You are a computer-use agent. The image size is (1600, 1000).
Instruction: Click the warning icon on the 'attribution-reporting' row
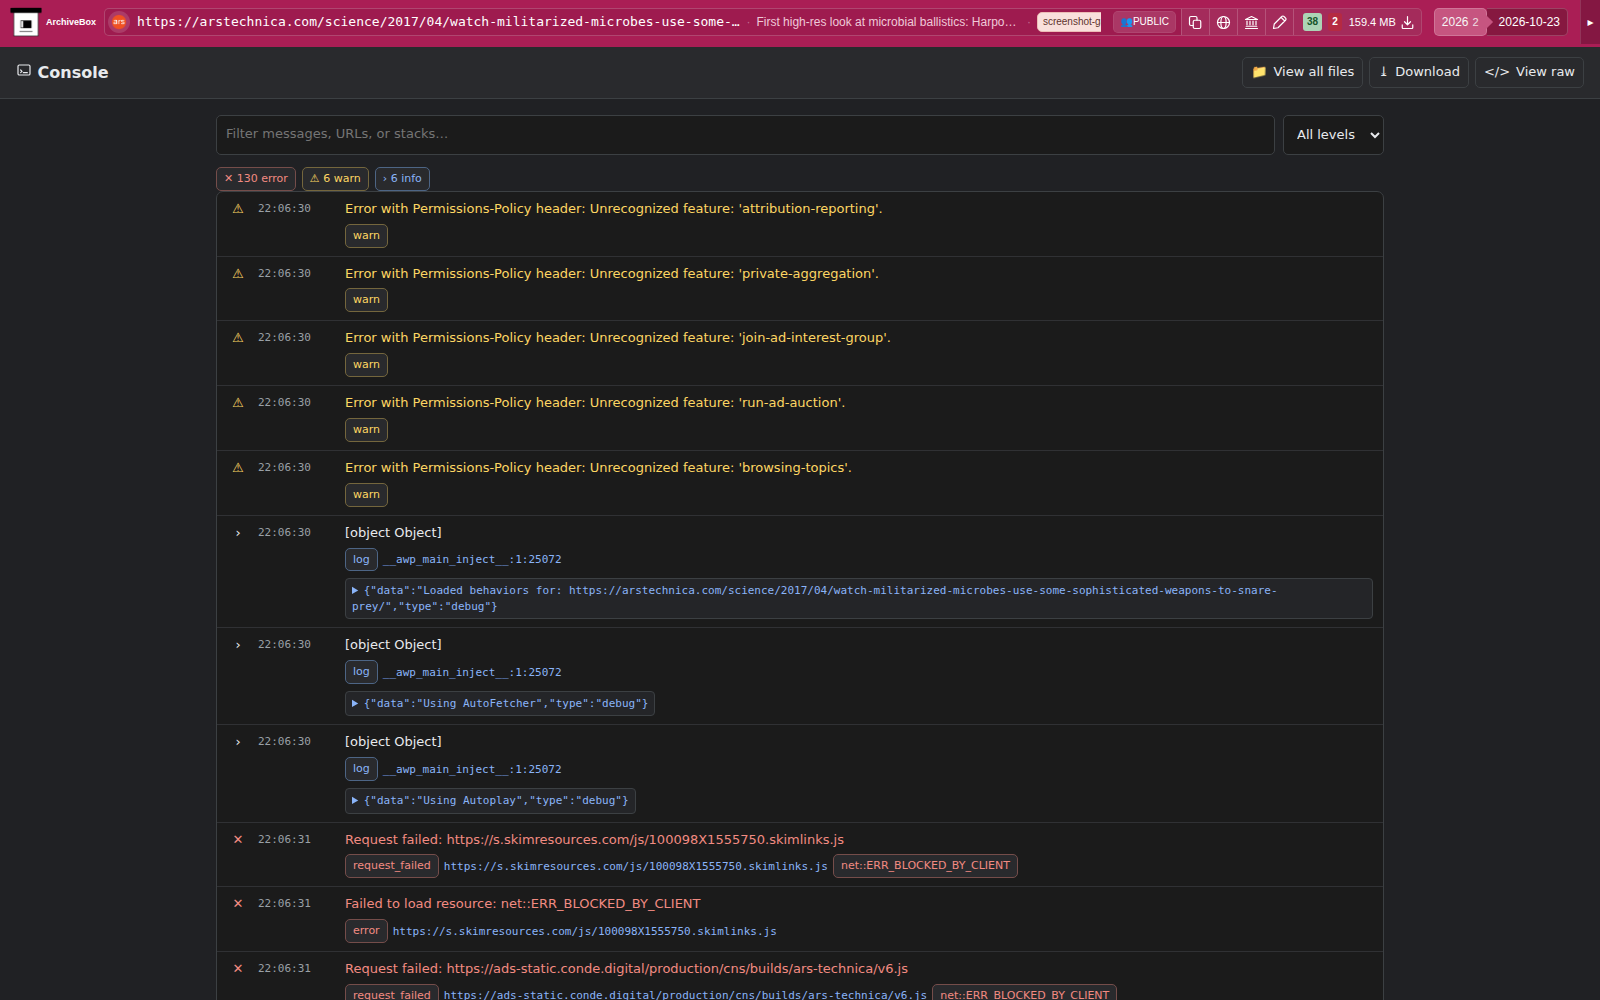click(x=238, y=209)
